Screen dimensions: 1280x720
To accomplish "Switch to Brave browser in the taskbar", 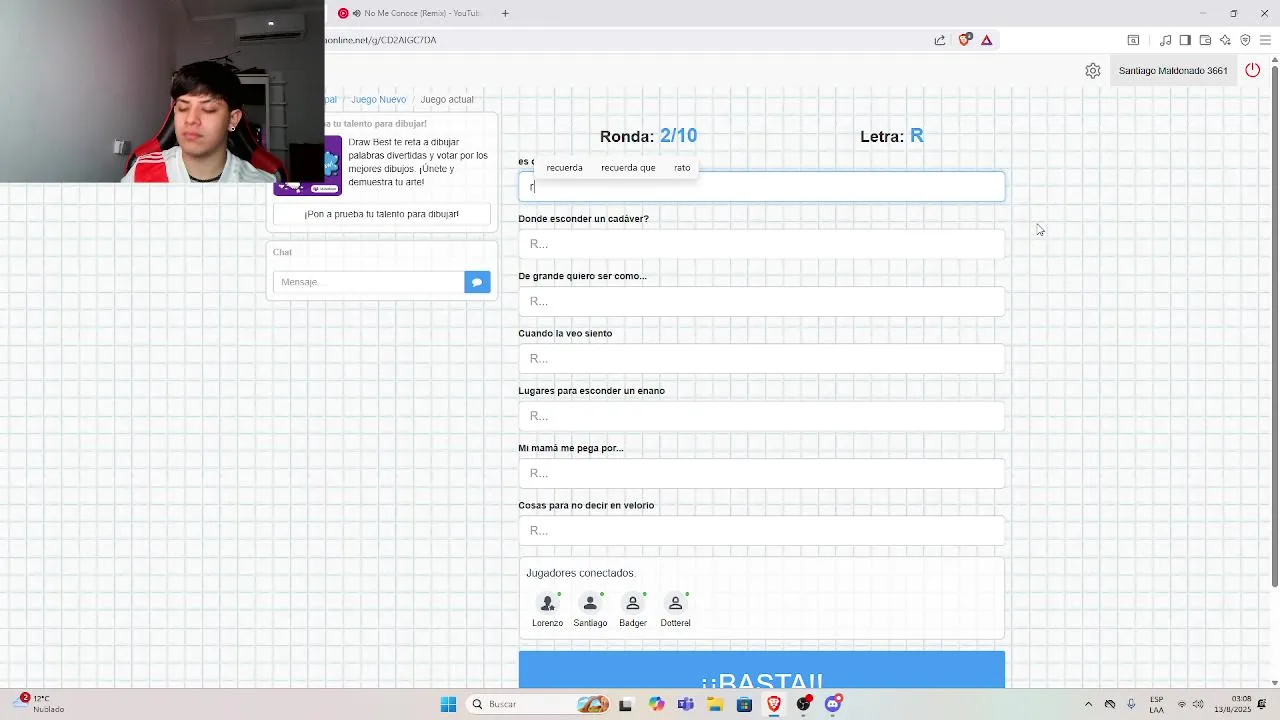I will pos(773,704).
